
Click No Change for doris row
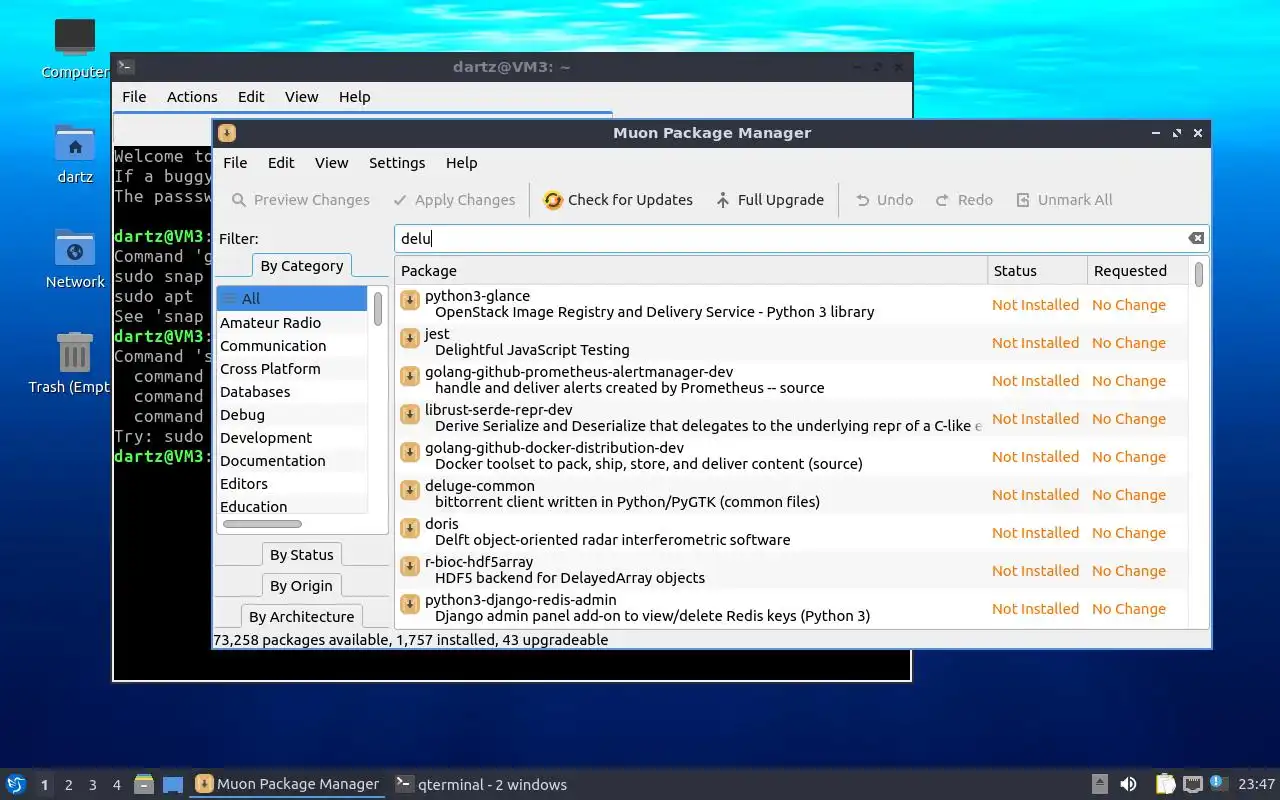click(x=1129, y=533)
